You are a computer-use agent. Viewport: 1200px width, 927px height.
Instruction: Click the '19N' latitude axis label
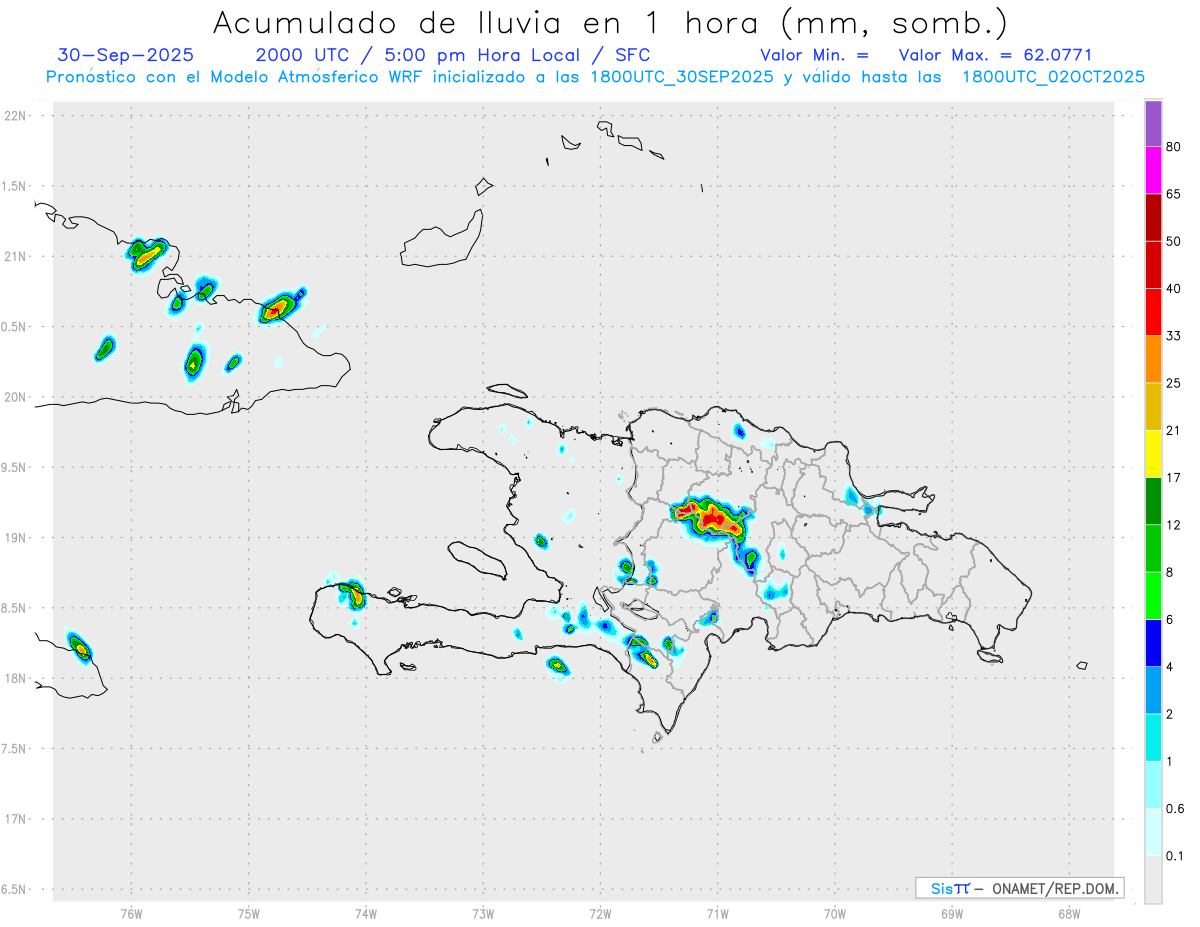coord(16,537)
